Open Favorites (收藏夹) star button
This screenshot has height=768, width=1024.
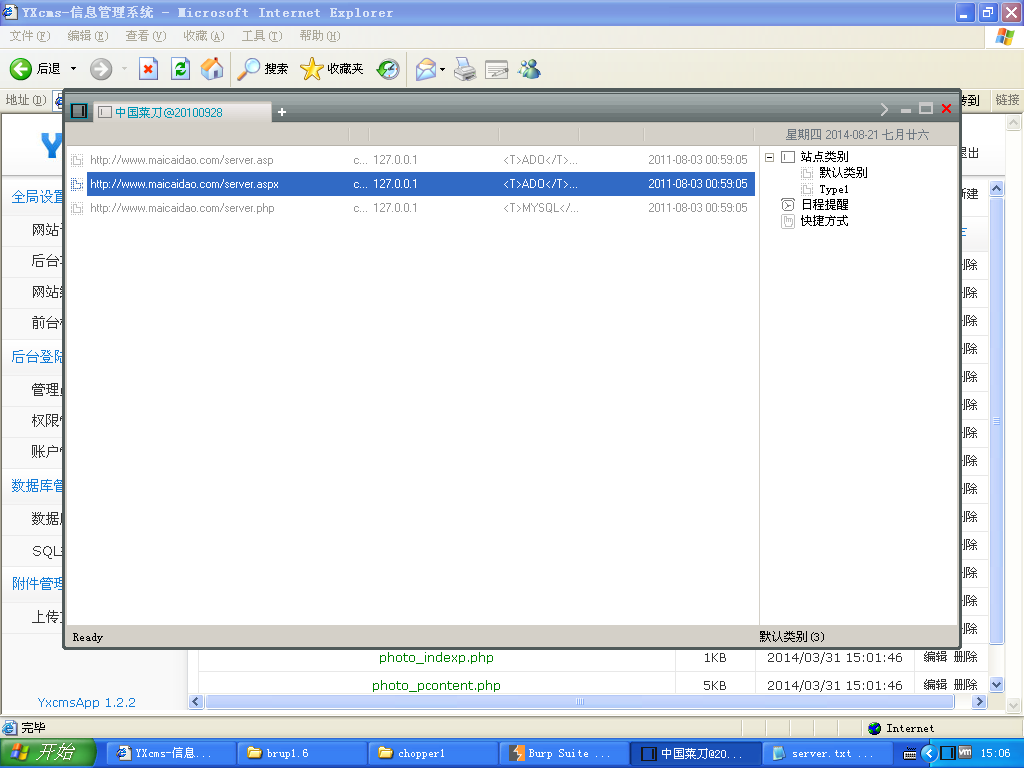[x=331, y=69]
